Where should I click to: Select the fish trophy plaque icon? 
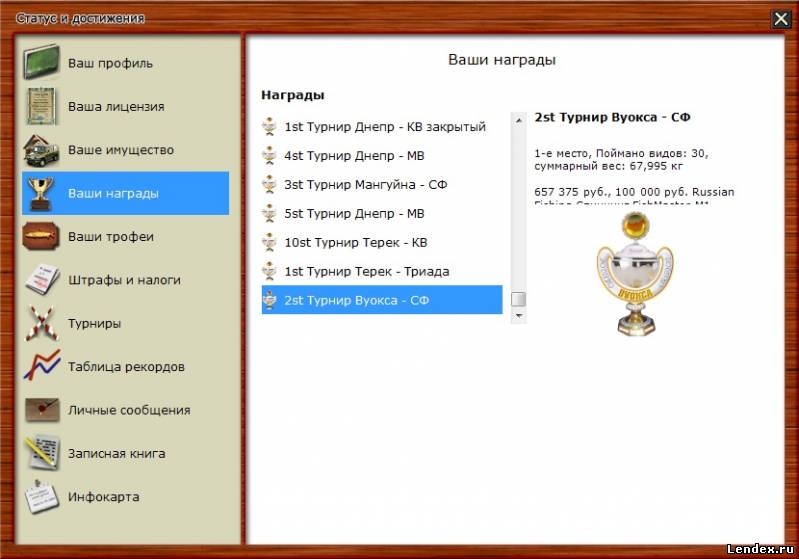(x=42, y=237)
